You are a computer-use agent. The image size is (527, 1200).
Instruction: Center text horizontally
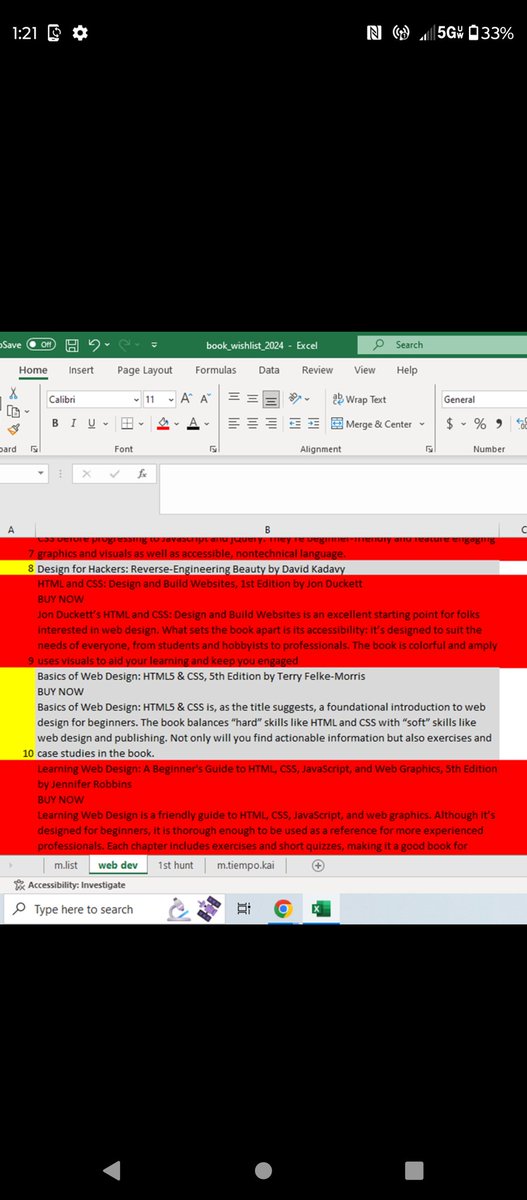point(252,424)
